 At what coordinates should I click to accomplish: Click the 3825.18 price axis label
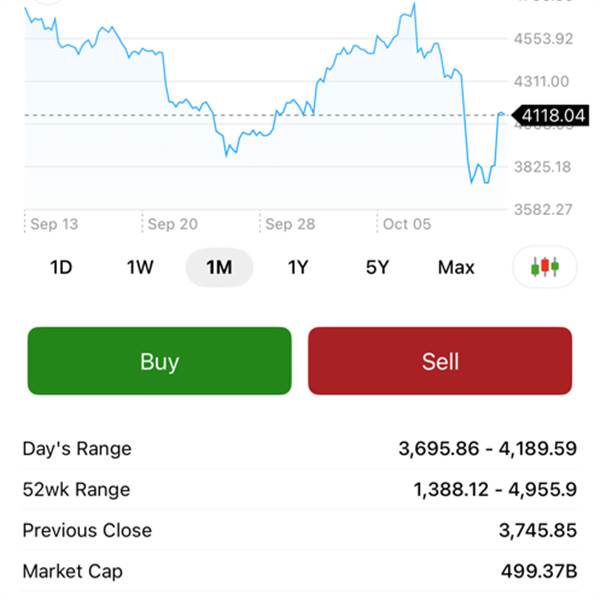(x=543, y=166)
